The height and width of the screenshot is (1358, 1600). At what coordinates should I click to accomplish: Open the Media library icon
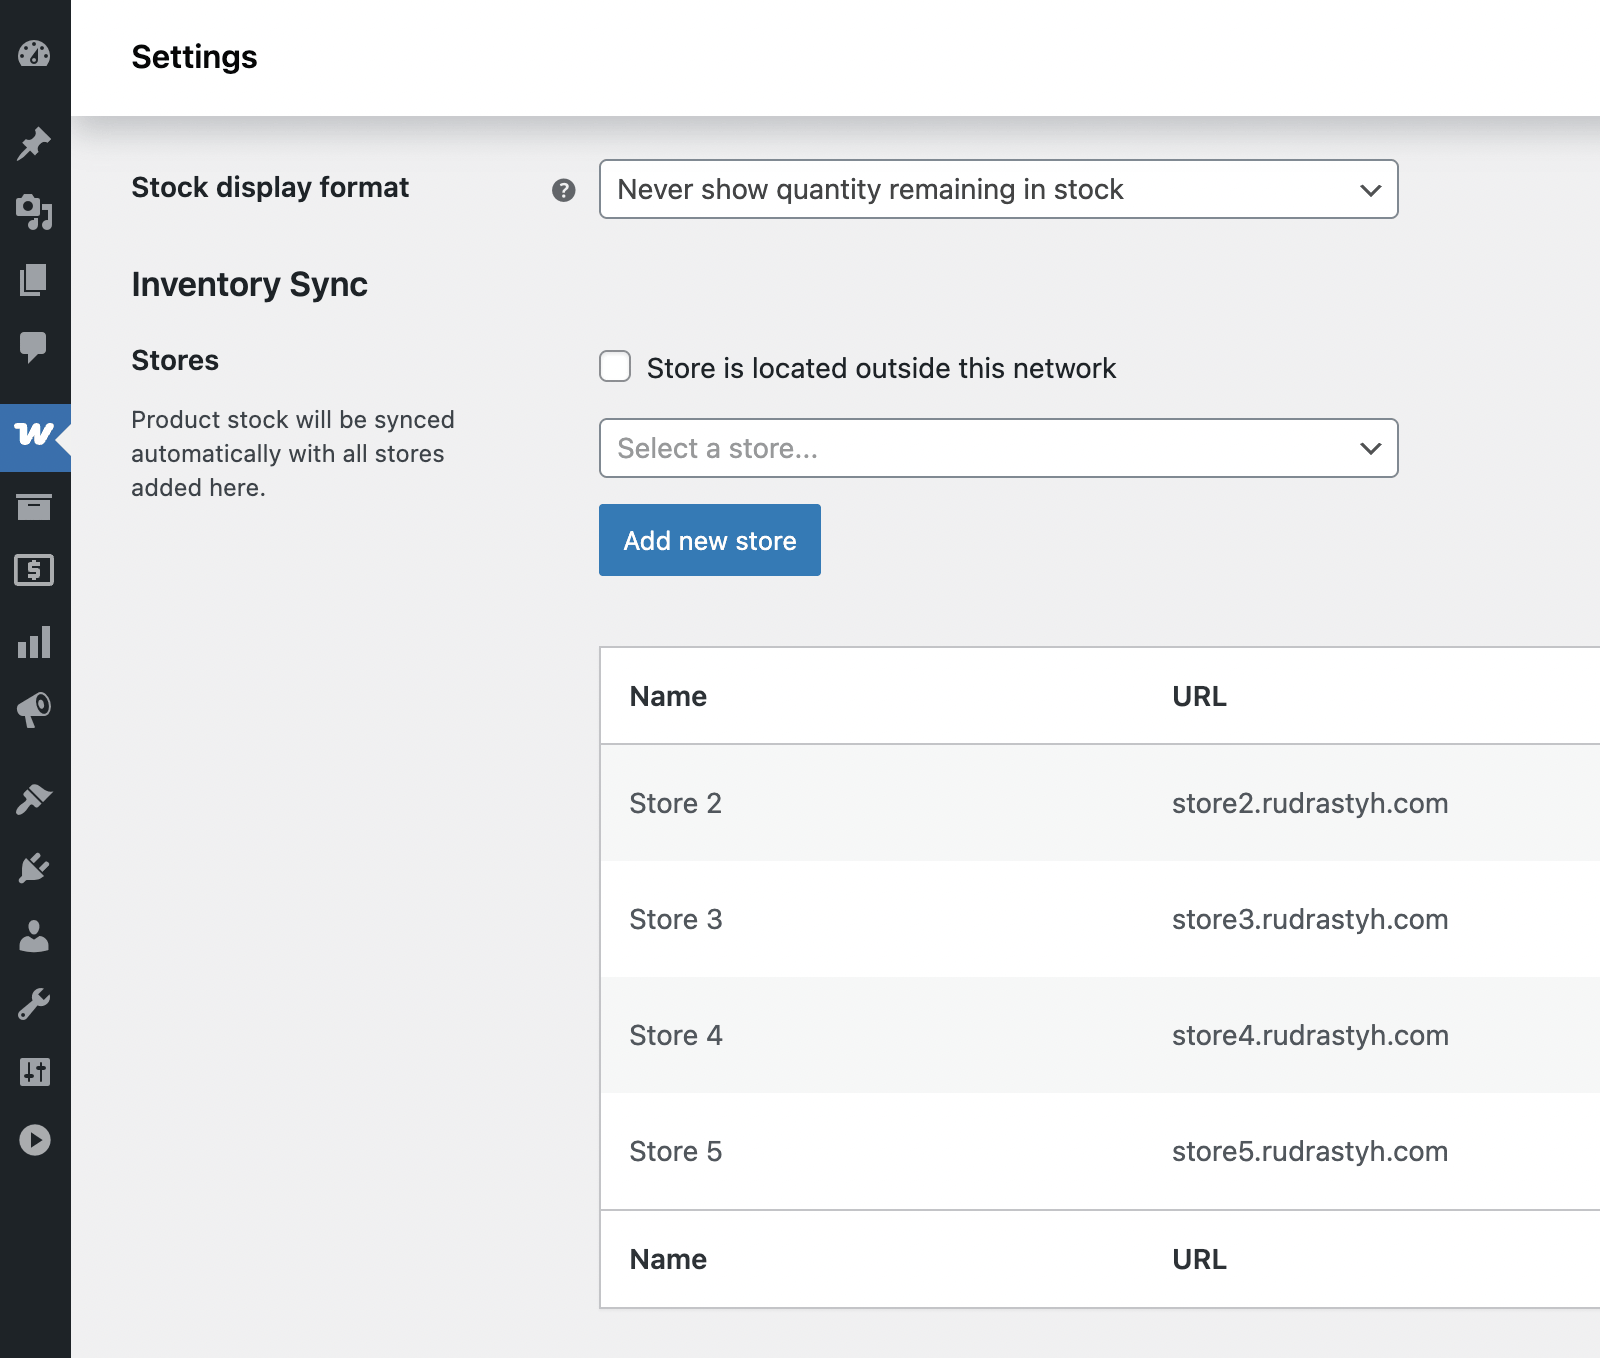34,212
